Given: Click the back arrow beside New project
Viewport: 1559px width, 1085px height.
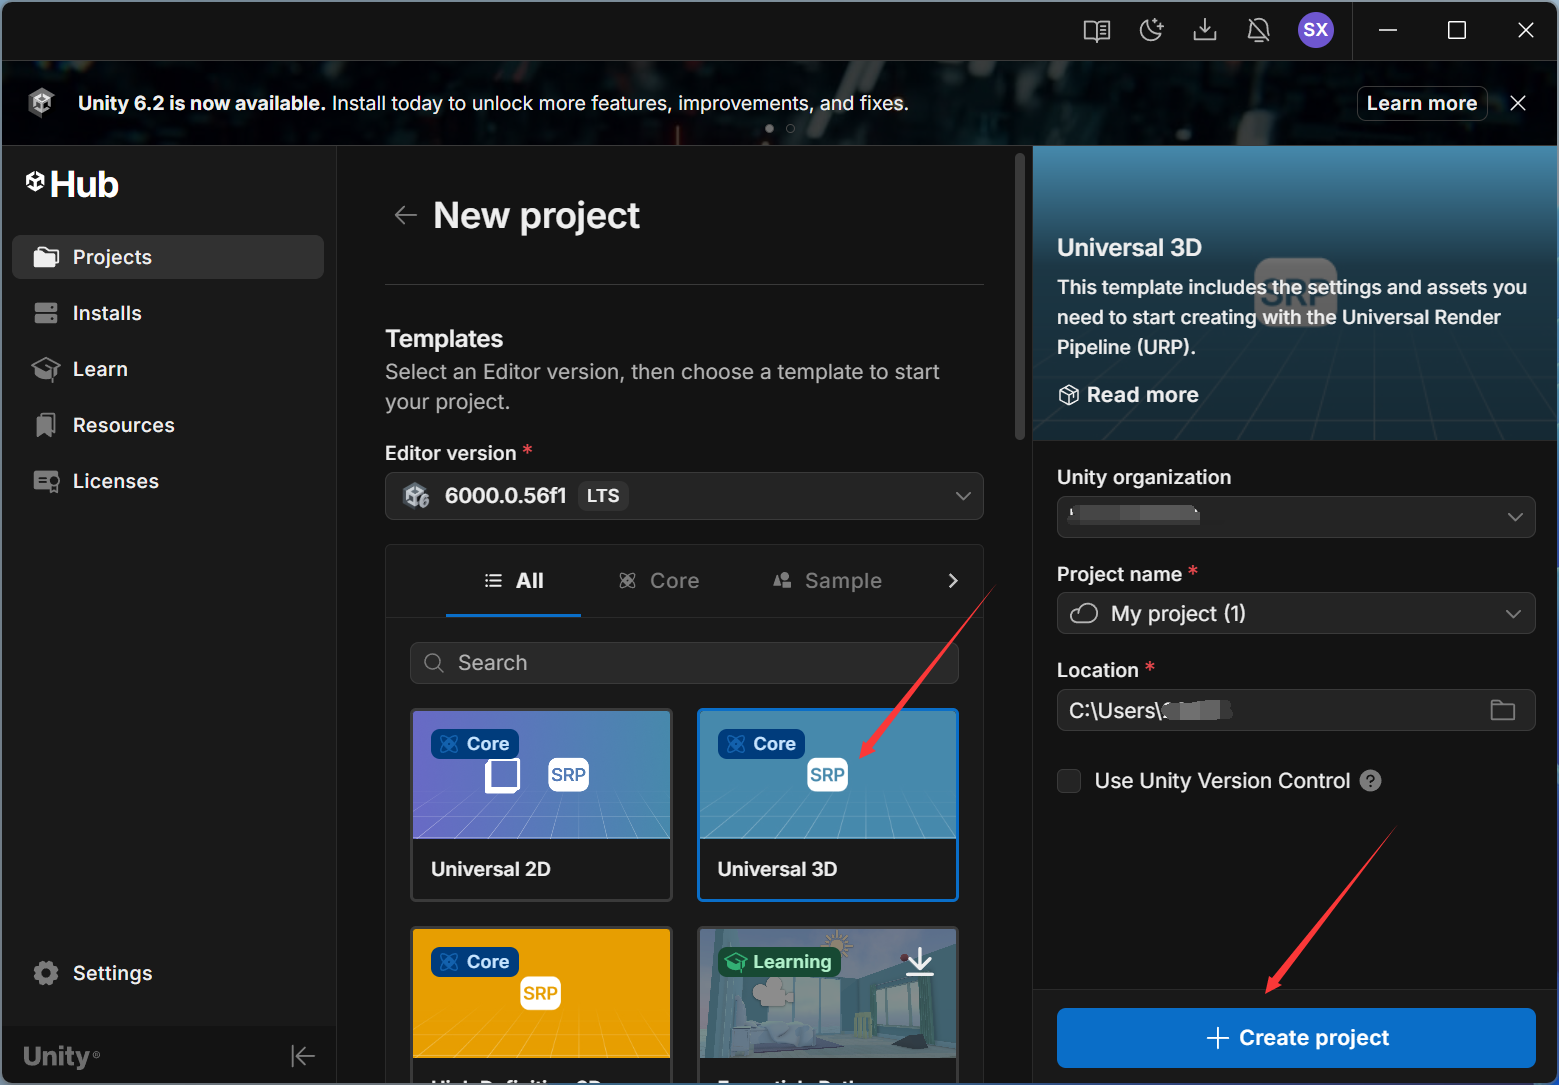Looking at the screenshot, I should coord(405,215).
